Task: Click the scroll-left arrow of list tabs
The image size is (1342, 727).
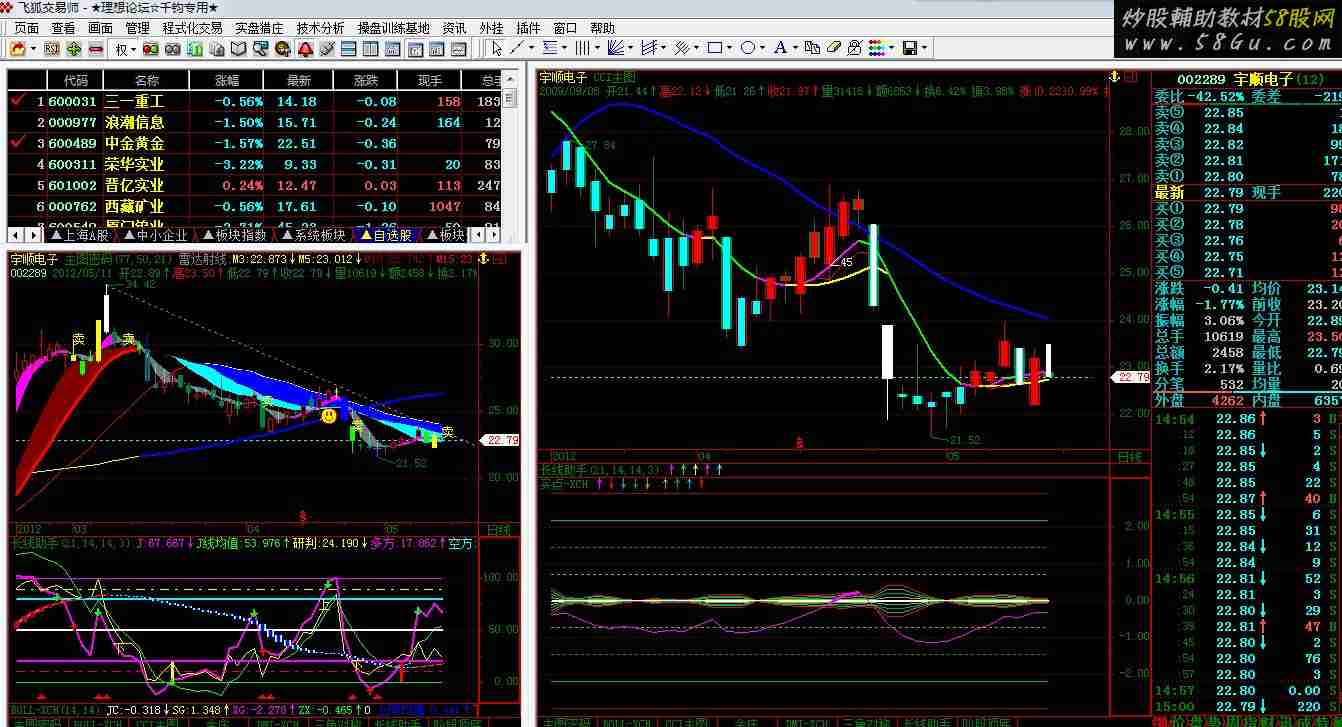Action: (16, 235)
